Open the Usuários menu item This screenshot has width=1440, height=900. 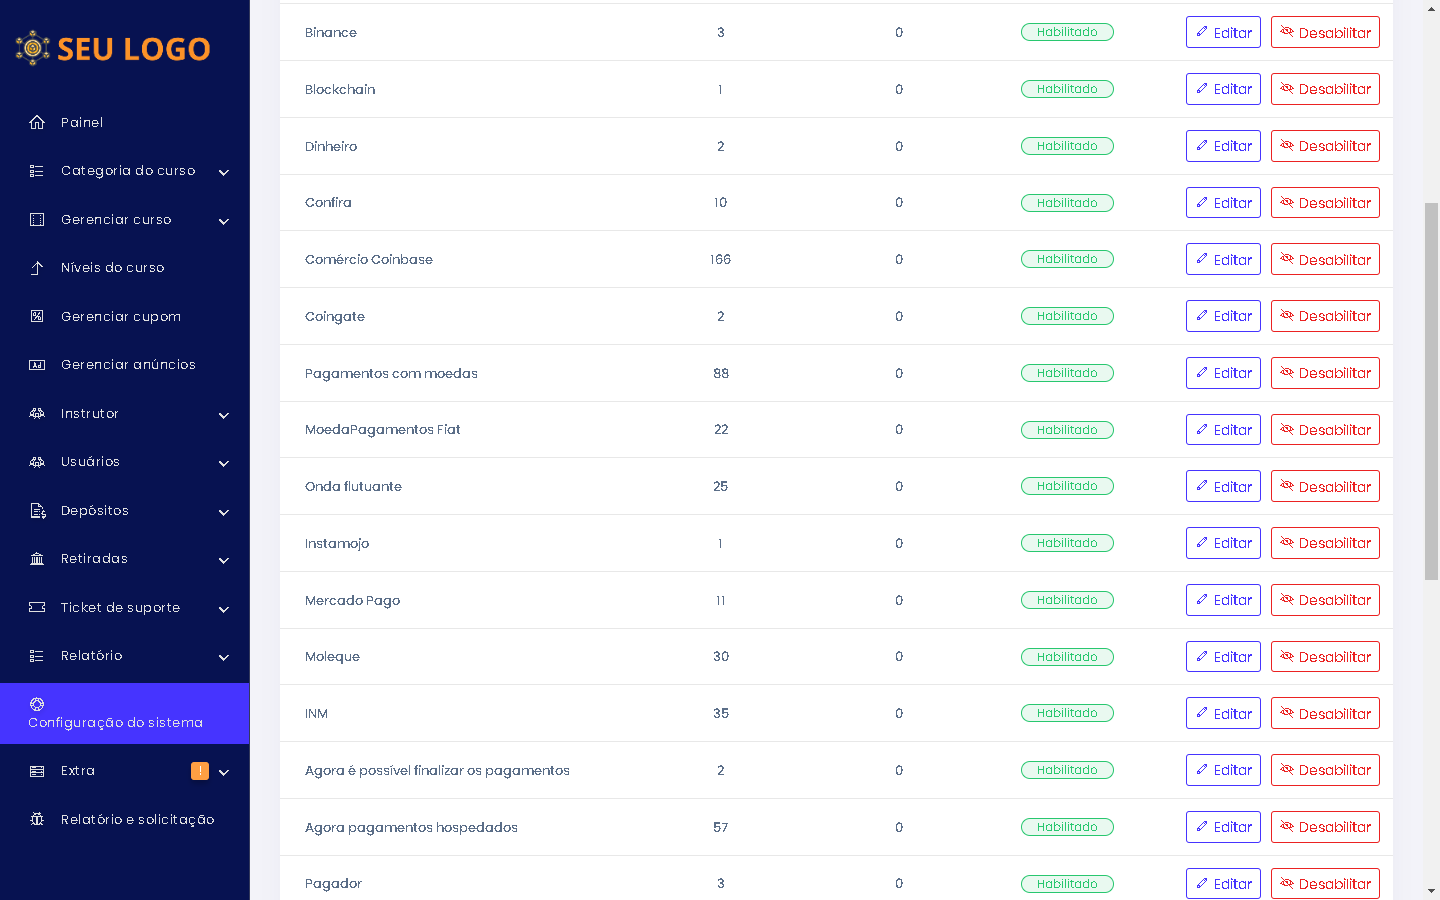click(90, 462)
